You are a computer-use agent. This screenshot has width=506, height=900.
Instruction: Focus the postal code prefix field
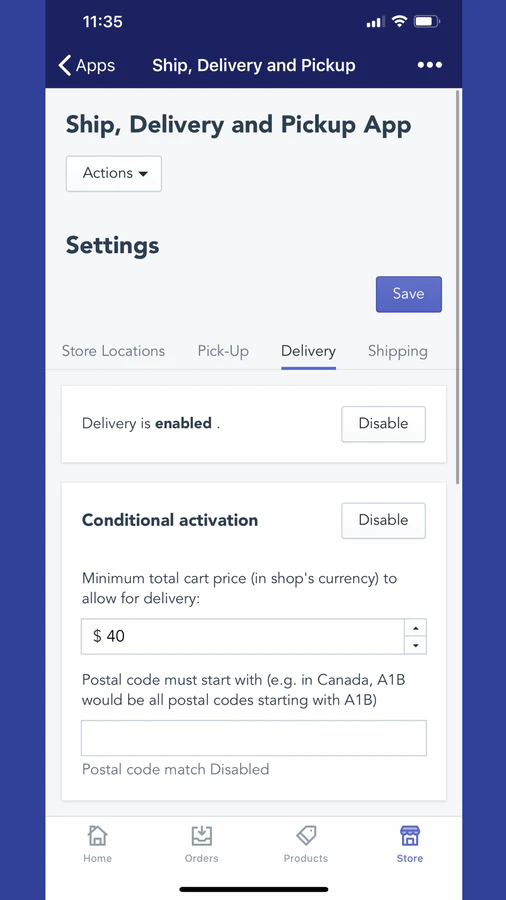point(254,738)
